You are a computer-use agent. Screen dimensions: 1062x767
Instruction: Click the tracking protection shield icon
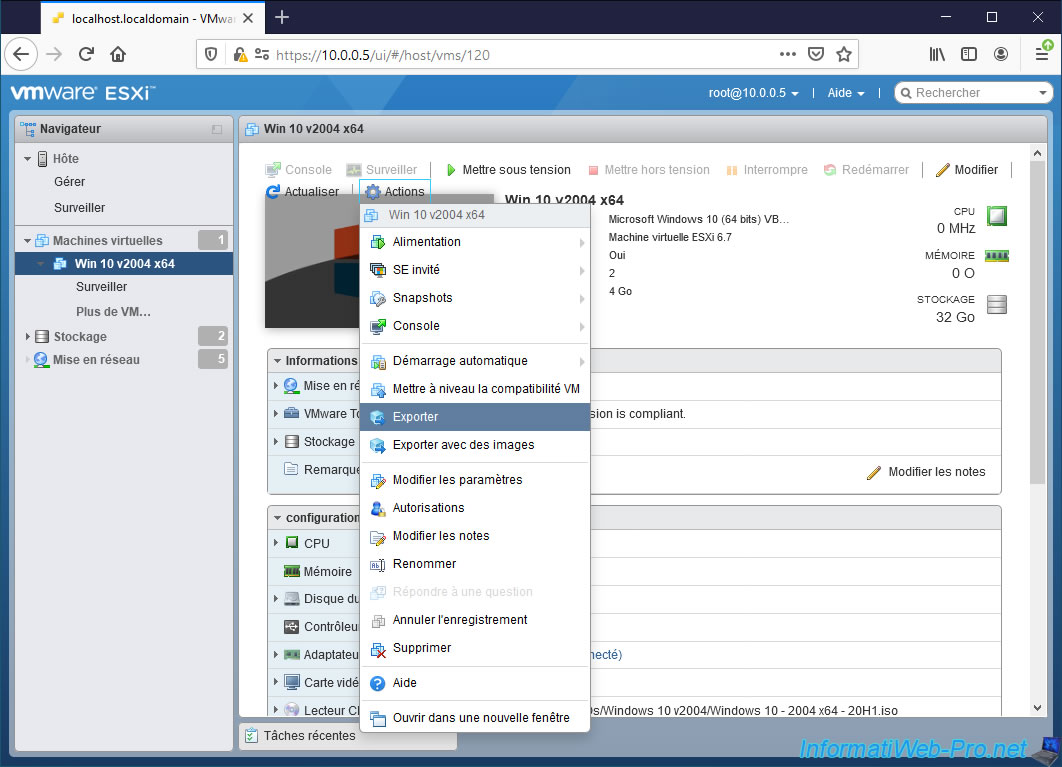click(211, 54)
